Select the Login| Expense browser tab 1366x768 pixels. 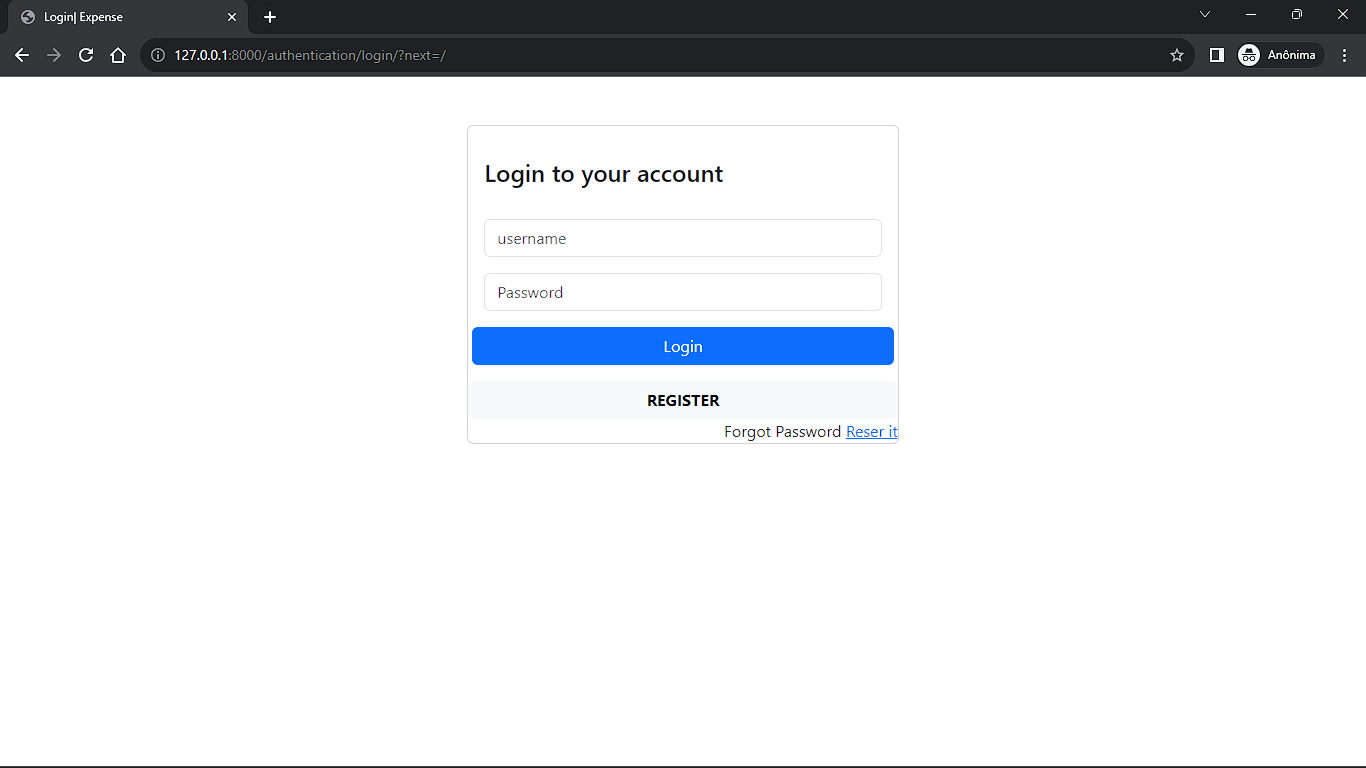[x=128, y=17]
